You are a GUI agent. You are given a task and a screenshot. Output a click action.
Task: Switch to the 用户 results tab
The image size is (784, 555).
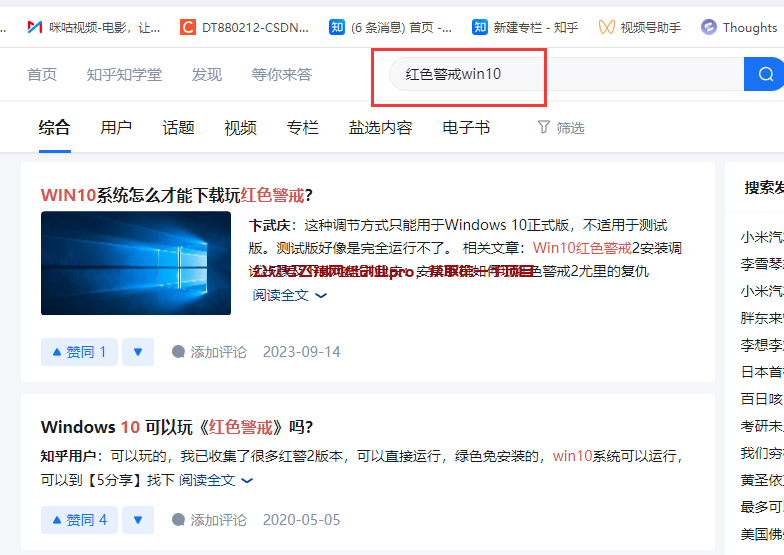point(116,127)
